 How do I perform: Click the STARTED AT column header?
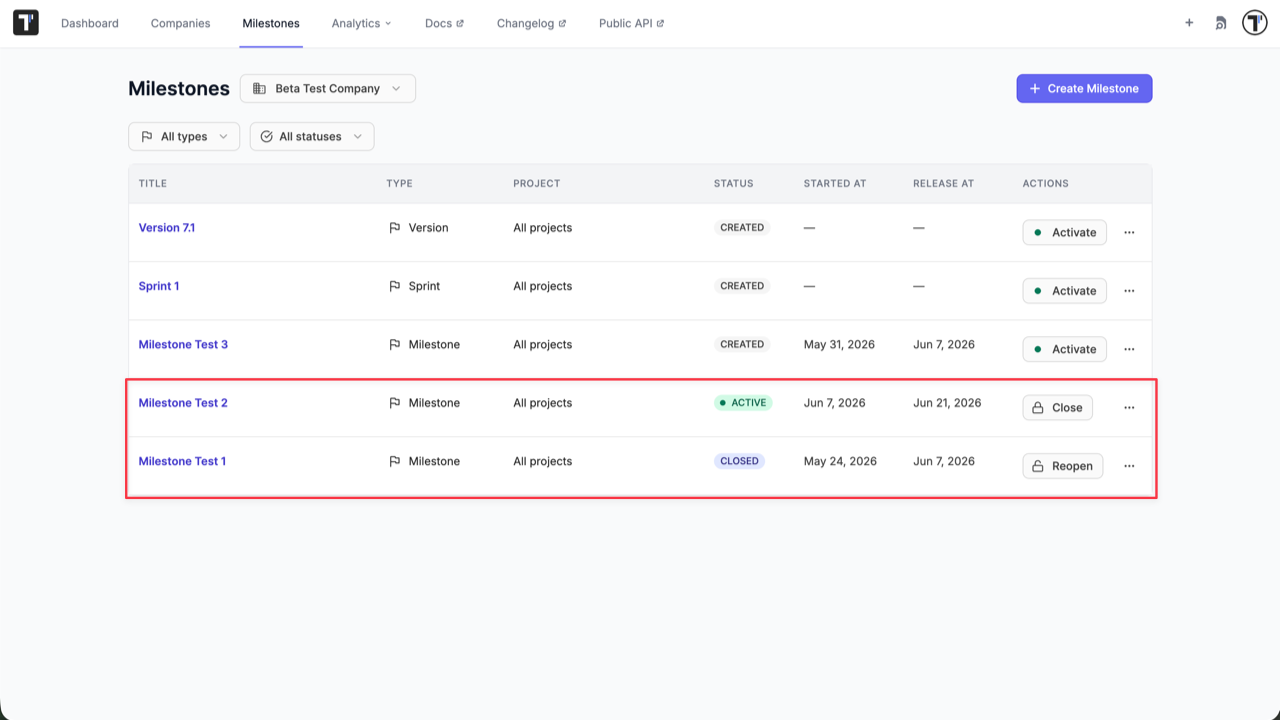[835, 184]
